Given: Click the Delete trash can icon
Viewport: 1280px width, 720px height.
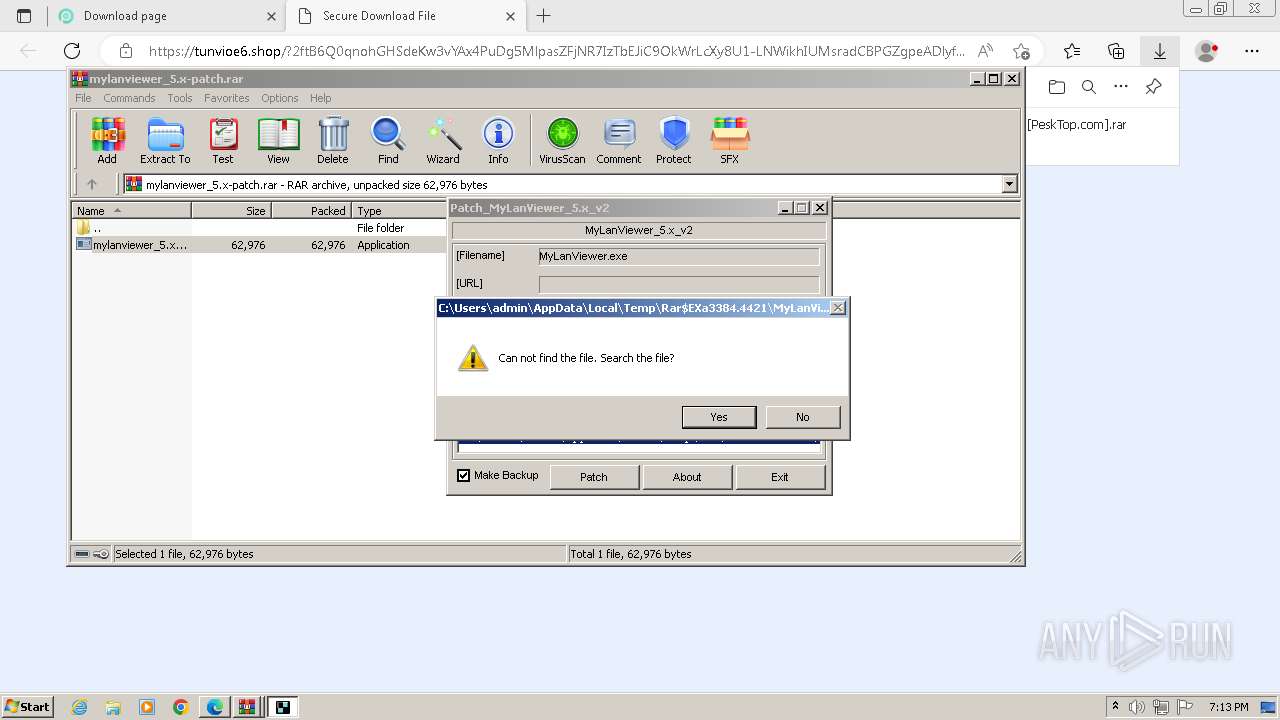Looking at the screenshot, I should 333,140.
